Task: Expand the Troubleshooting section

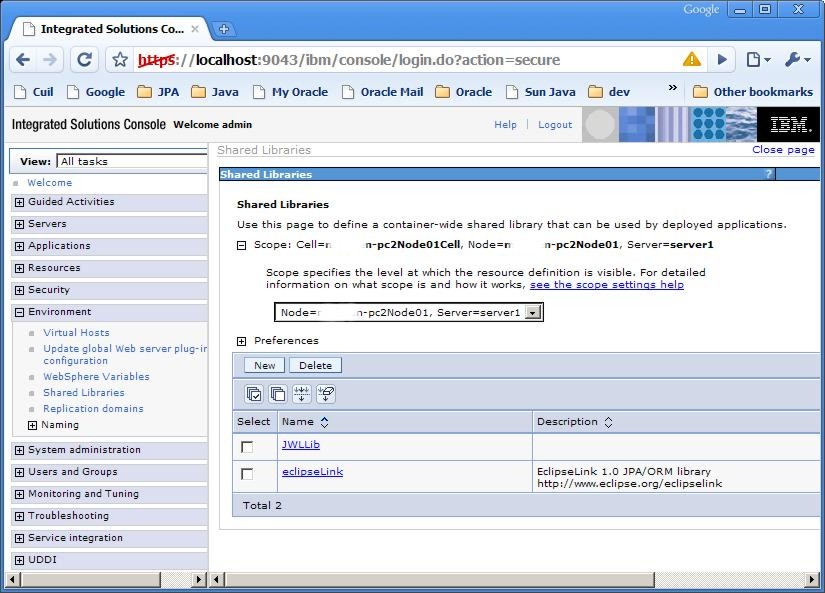Action: [x=19, y=517]
